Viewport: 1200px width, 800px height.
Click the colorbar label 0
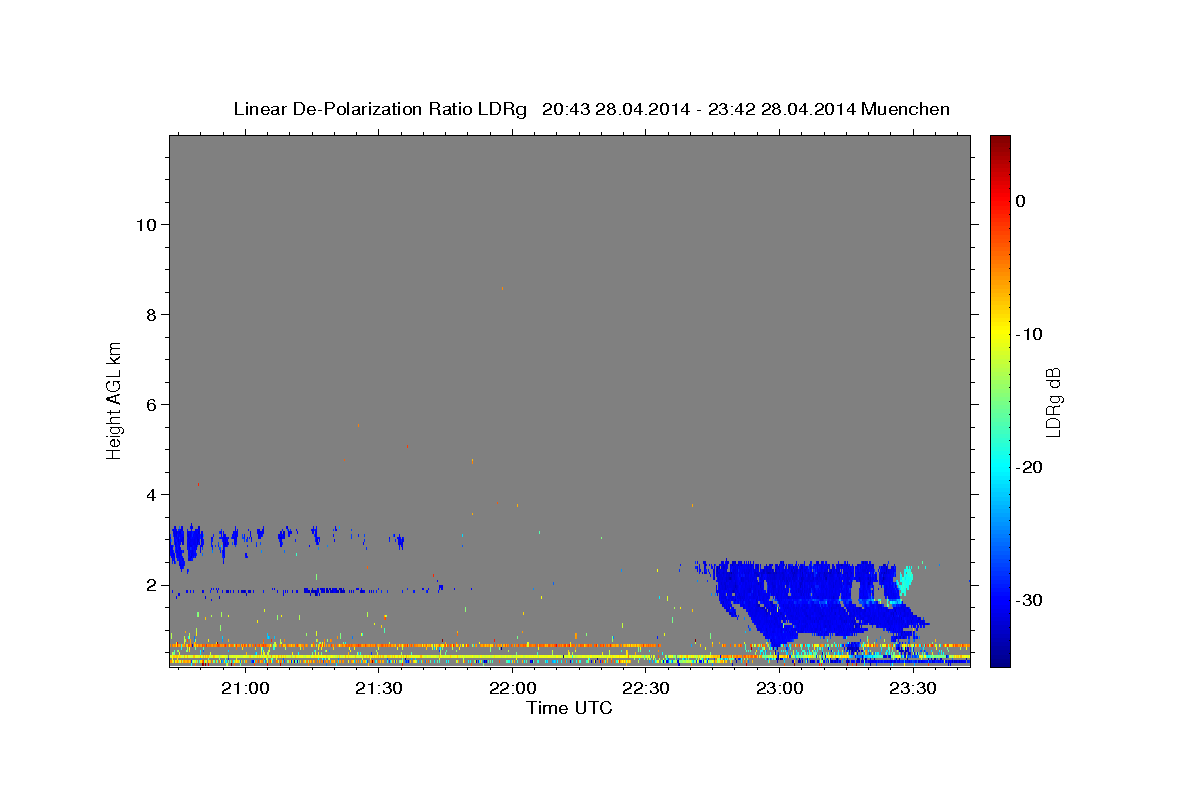1021,201
